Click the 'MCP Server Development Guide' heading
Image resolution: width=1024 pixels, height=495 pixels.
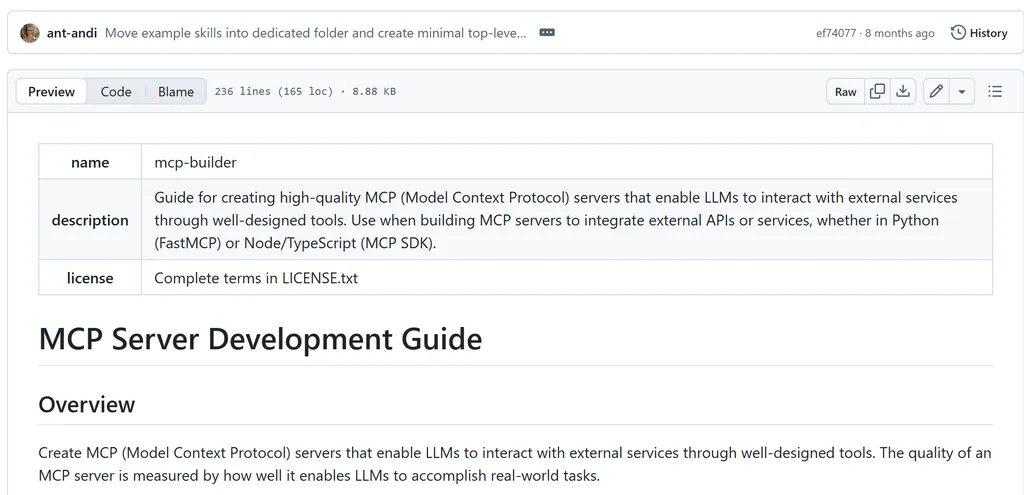(260, 339)
